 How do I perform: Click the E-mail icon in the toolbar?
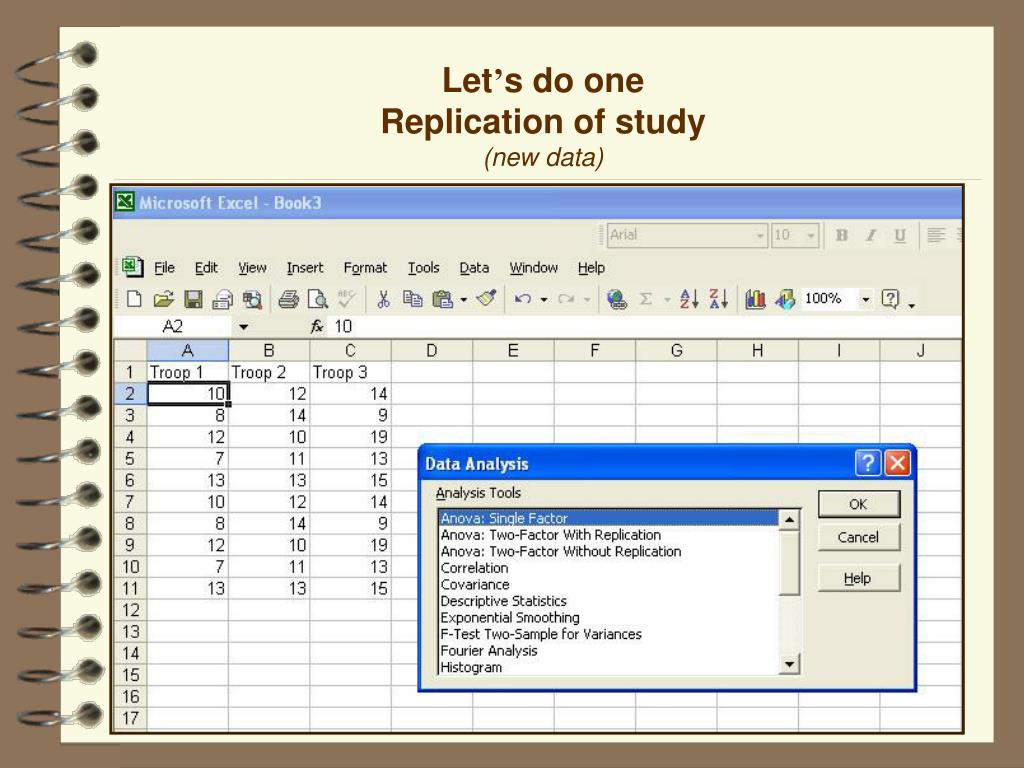223,299
